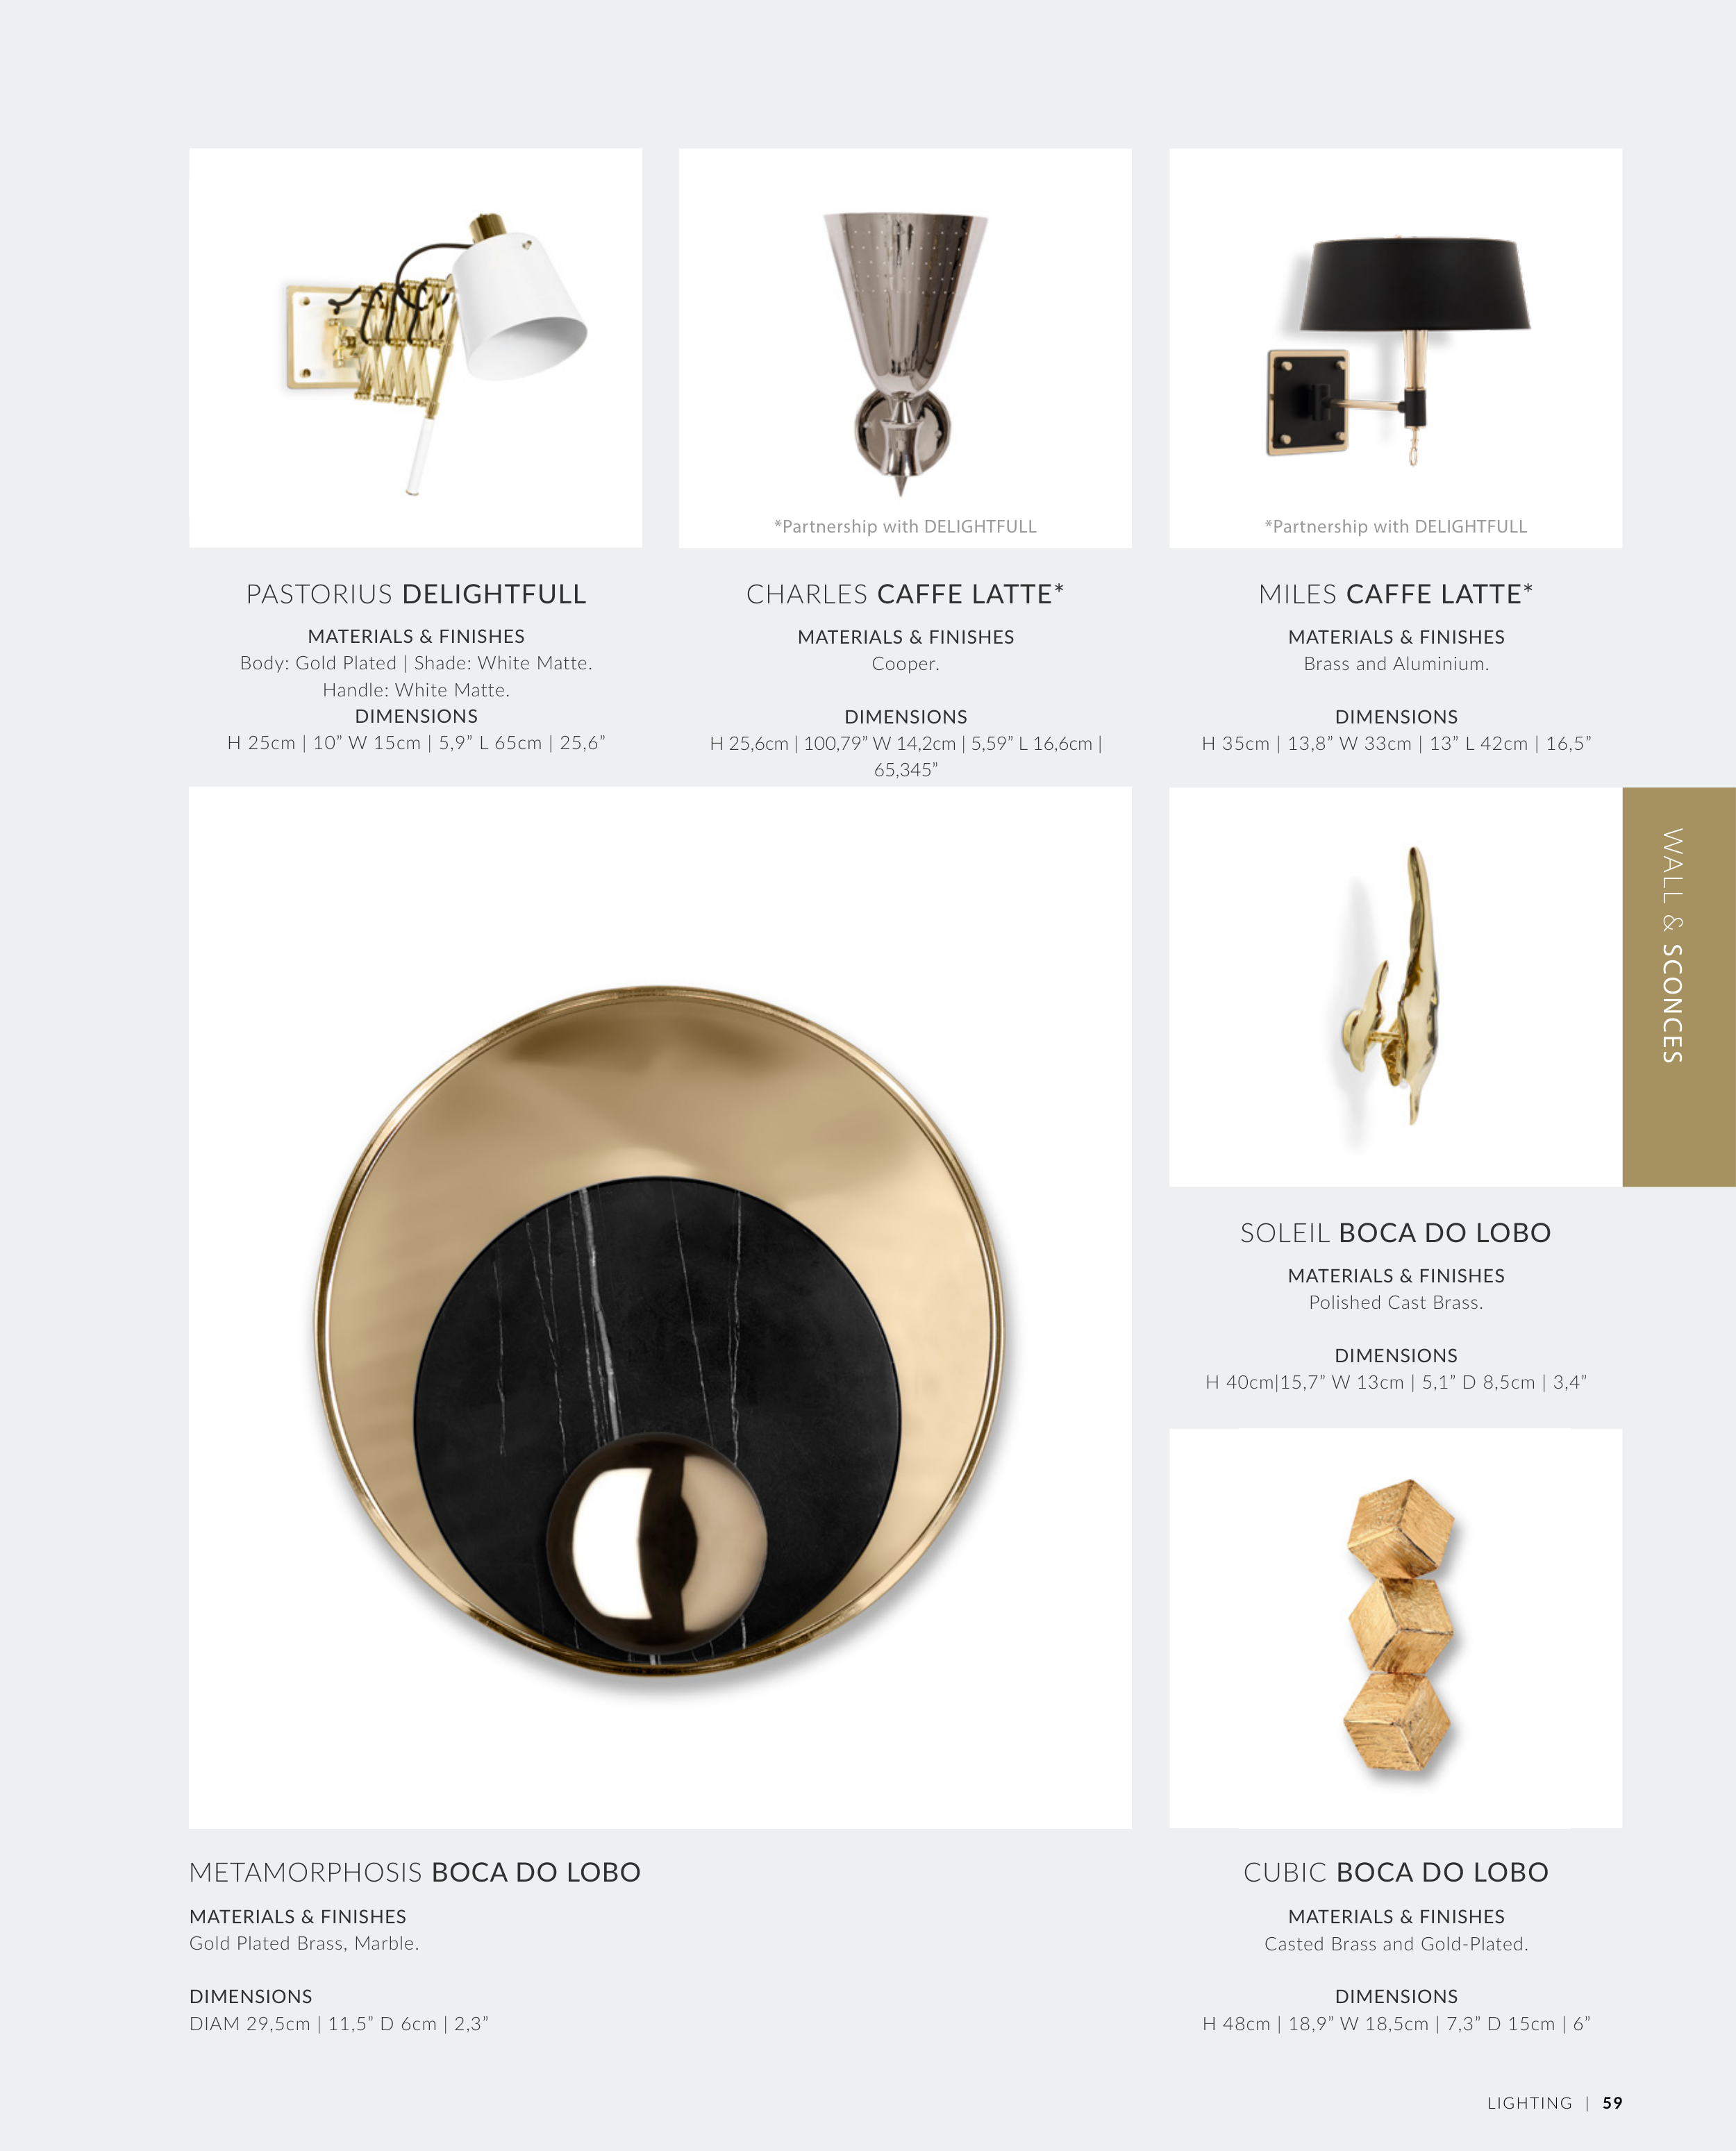Click the large Metamorphosis gold disc image
Viewport: 1736px width, 2151px height.
click(x=660, y=1307)
